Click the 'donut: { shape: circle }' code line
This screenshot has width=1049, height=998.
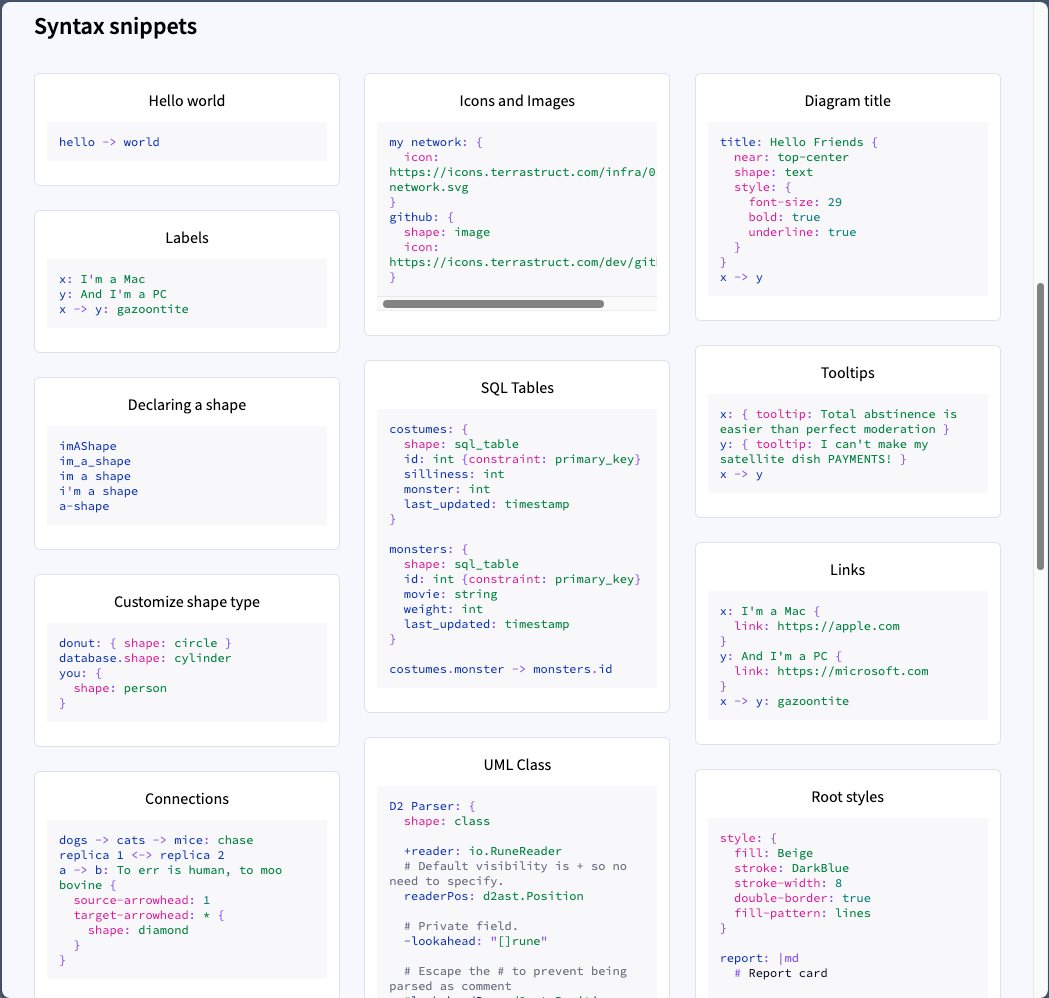(145, 643)
